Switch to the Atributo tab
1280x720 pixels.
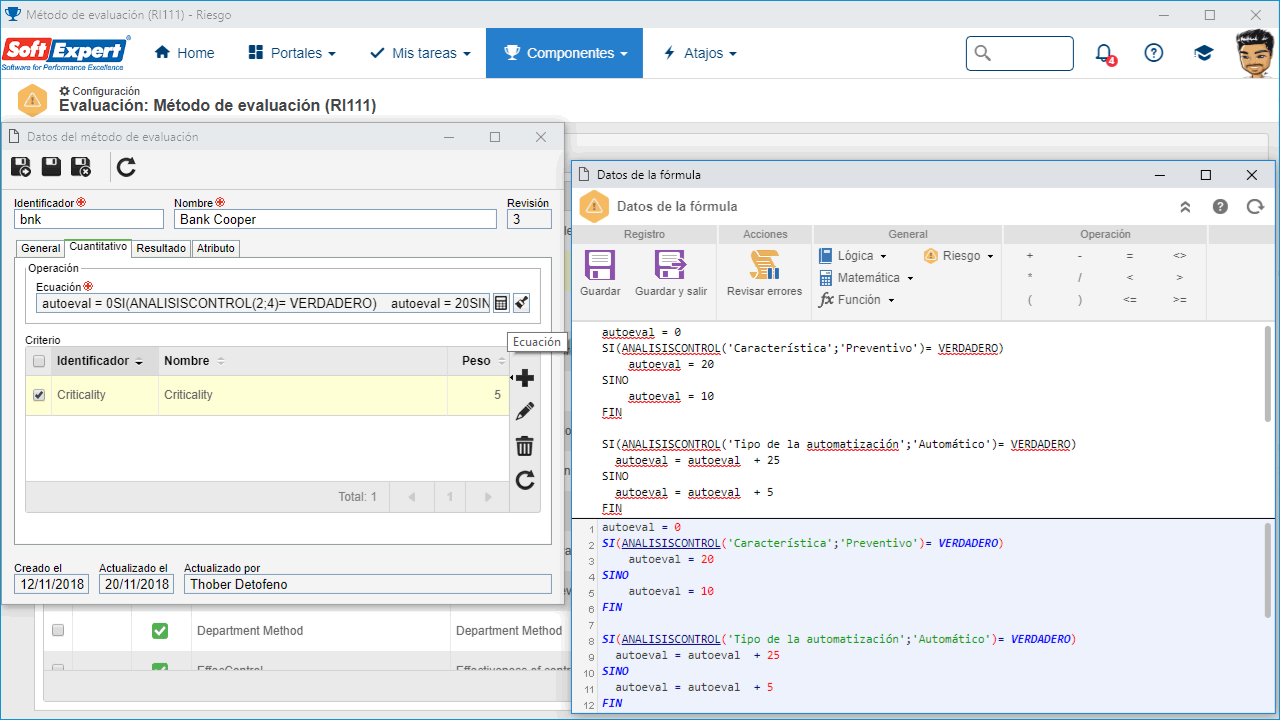click(215, 248)
